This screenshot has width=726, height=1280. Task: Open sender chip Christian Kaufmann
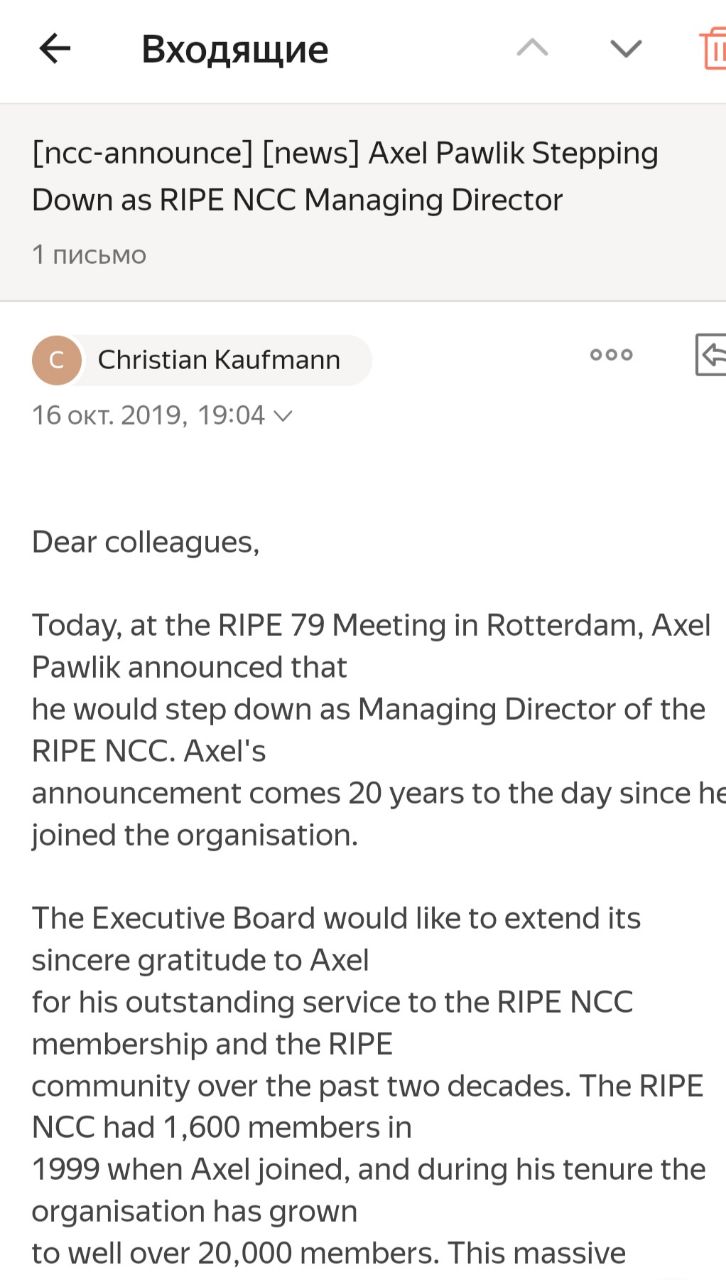(x=219, y=360)
